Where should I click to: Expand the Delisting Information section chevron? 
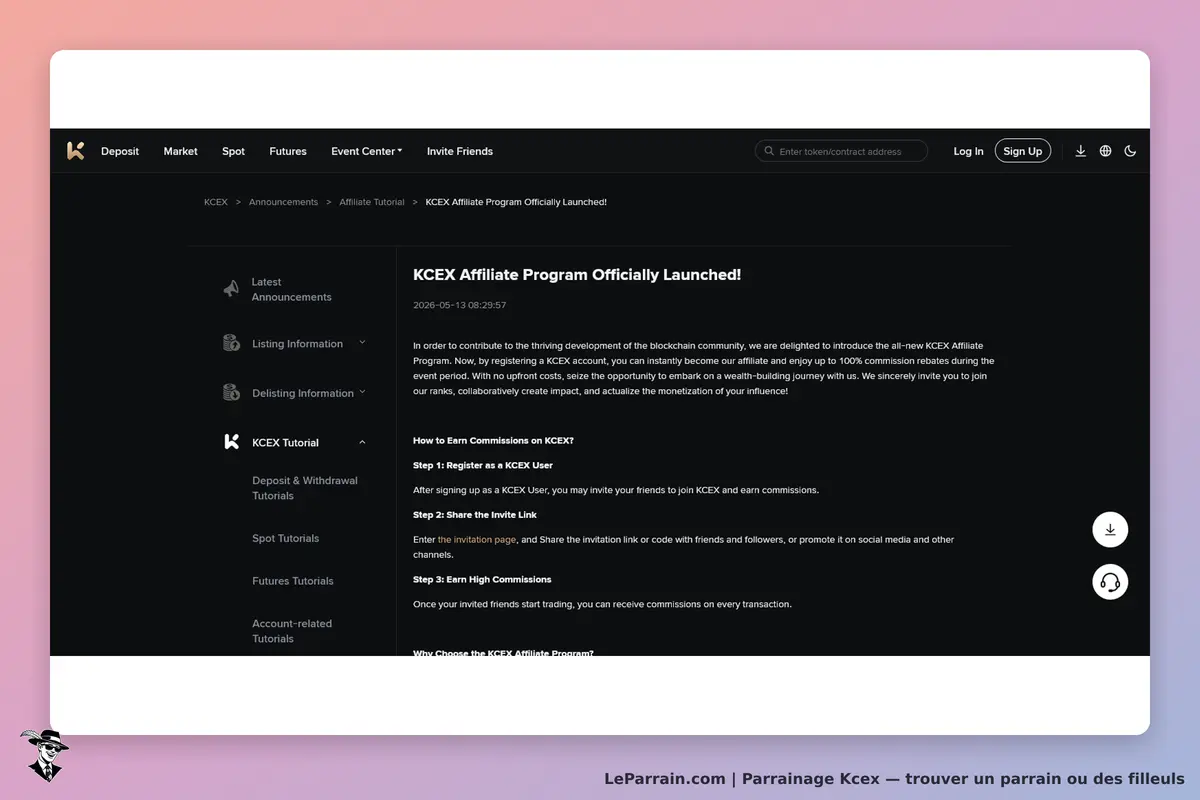coord(362,392)
